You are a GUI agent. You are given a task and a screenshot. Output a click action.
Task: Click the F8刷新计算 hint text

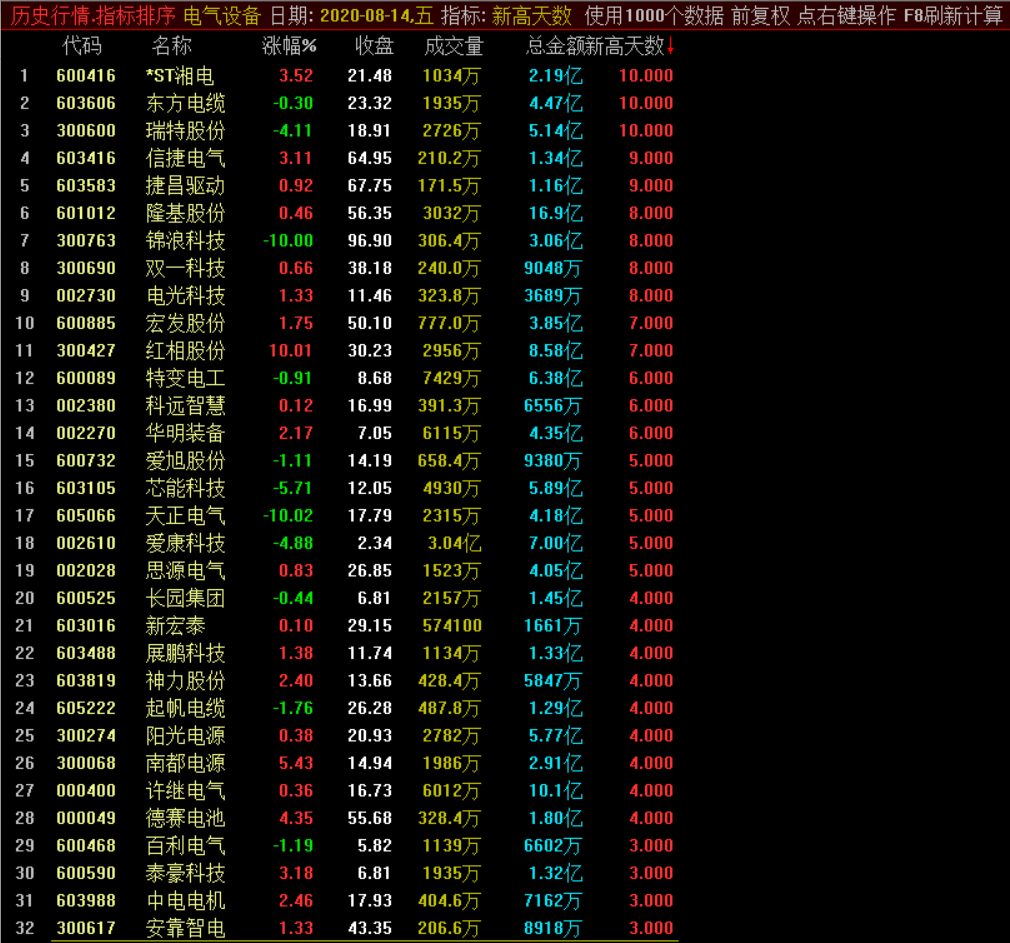point(953,15)
